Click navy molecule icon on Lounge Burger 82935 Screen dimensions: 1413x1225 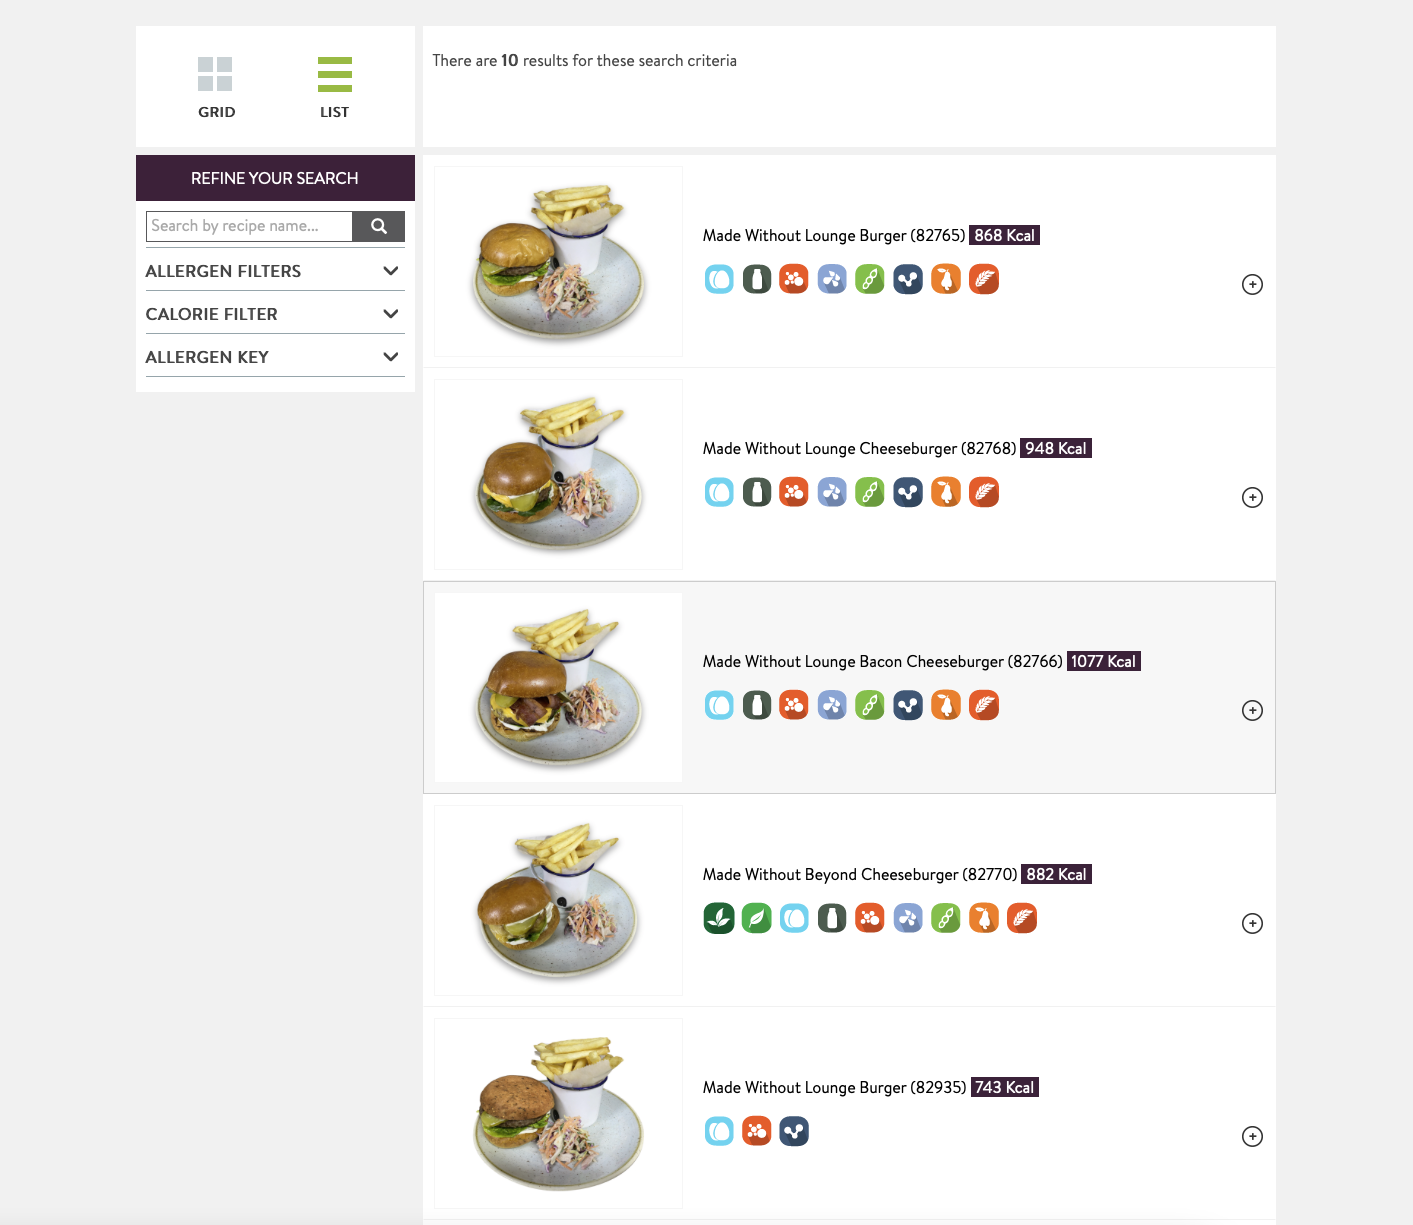(794, 1131)
